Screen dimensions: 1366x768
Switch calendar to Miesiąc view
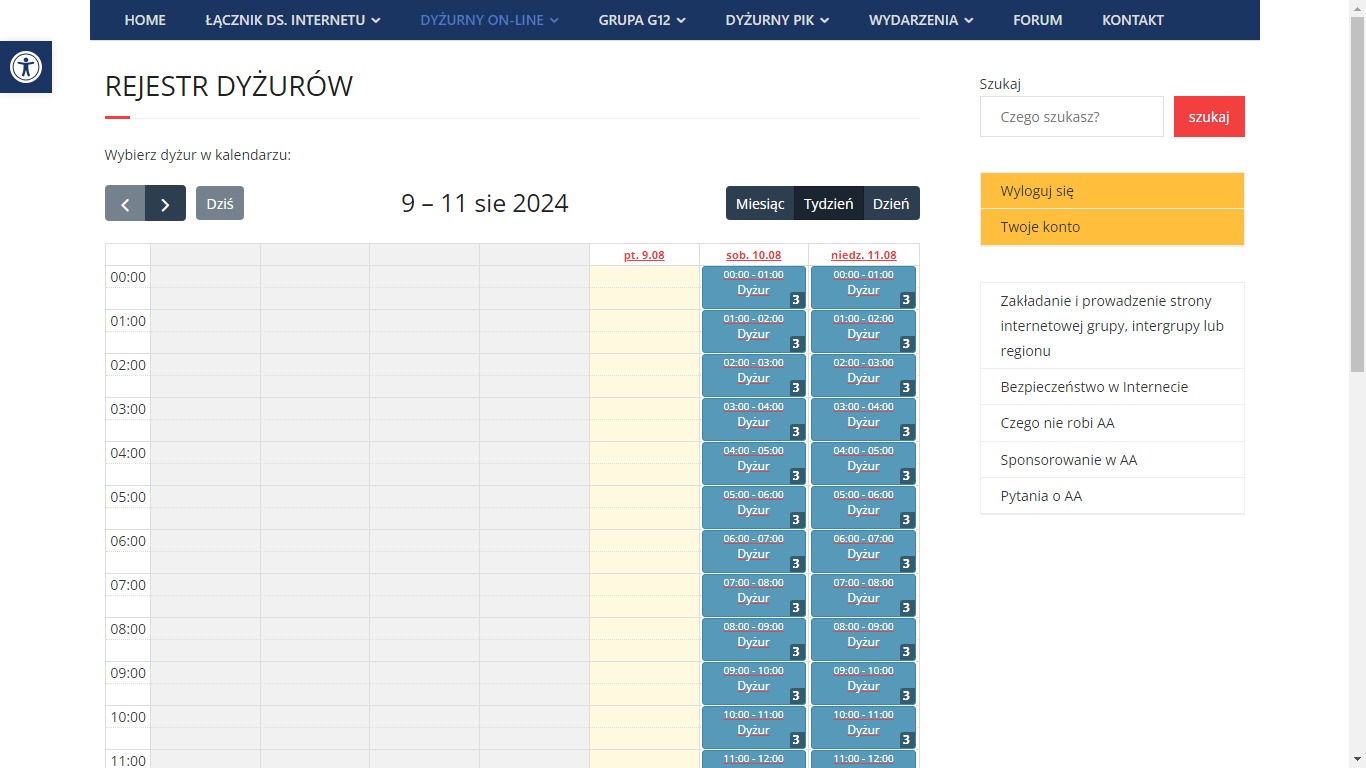point(759,204)
